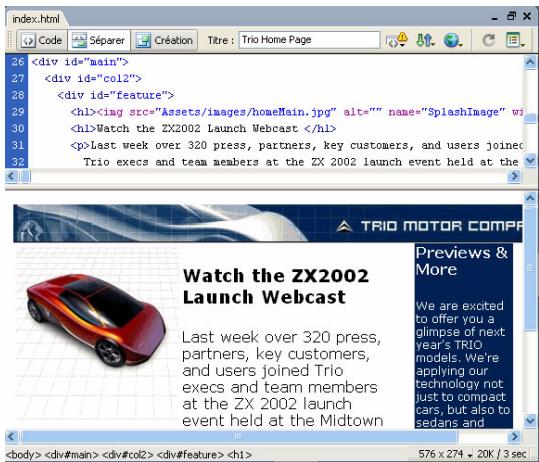Switch to Création design view

pos(165,40)
